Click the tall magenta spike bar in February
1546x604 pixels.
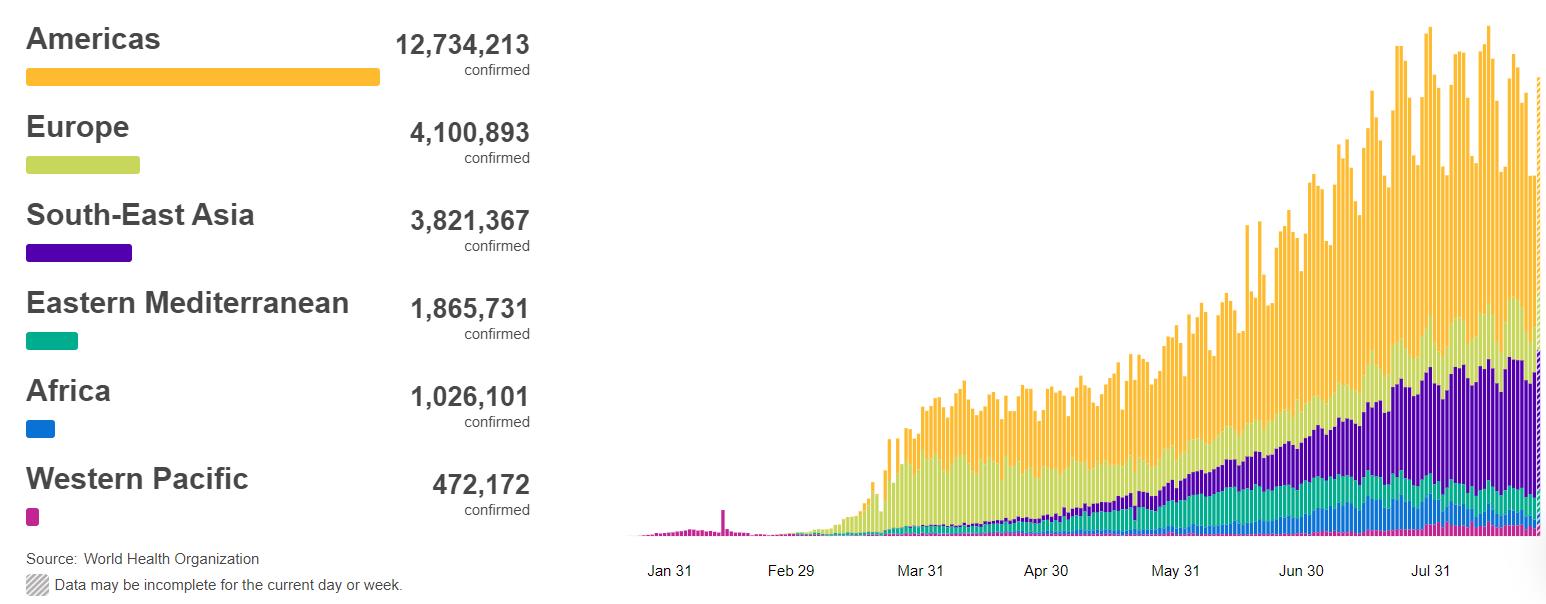tap(723, 522)
